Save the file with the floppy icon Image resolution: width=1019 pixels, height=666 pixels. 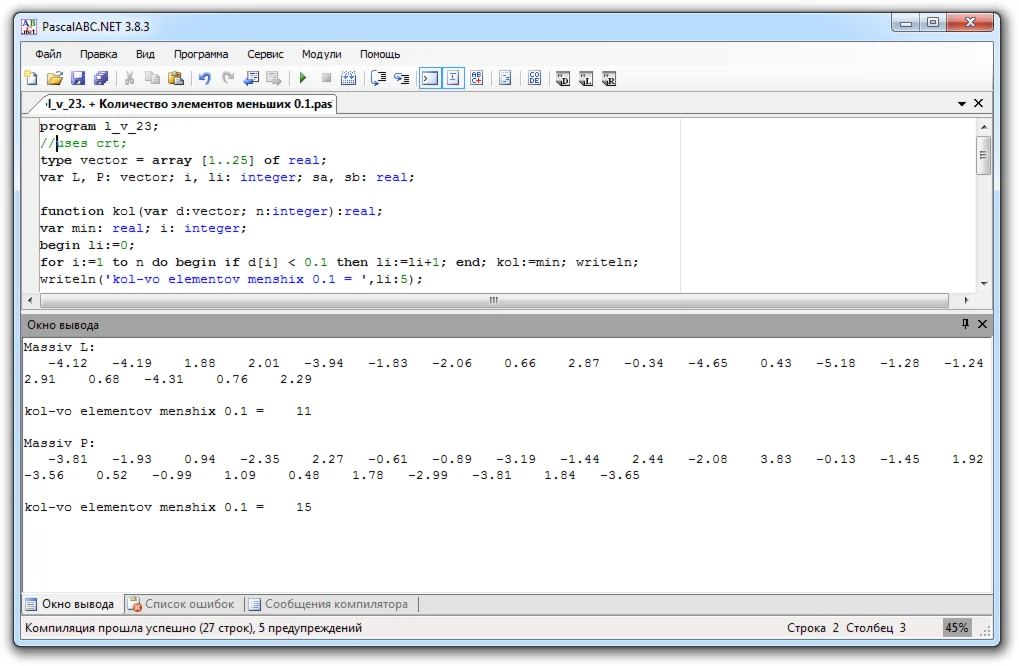point(77,78)
